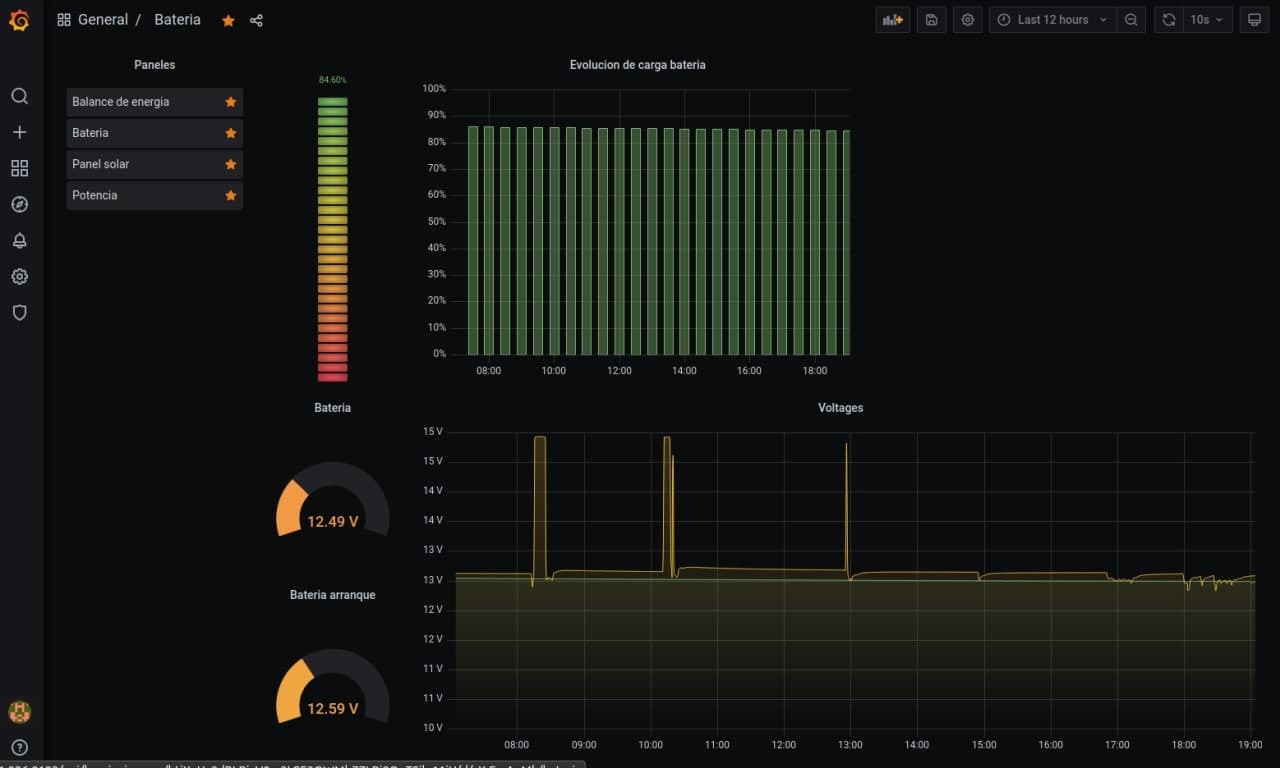Open the user avatar in sidebar

coord(19,712)
